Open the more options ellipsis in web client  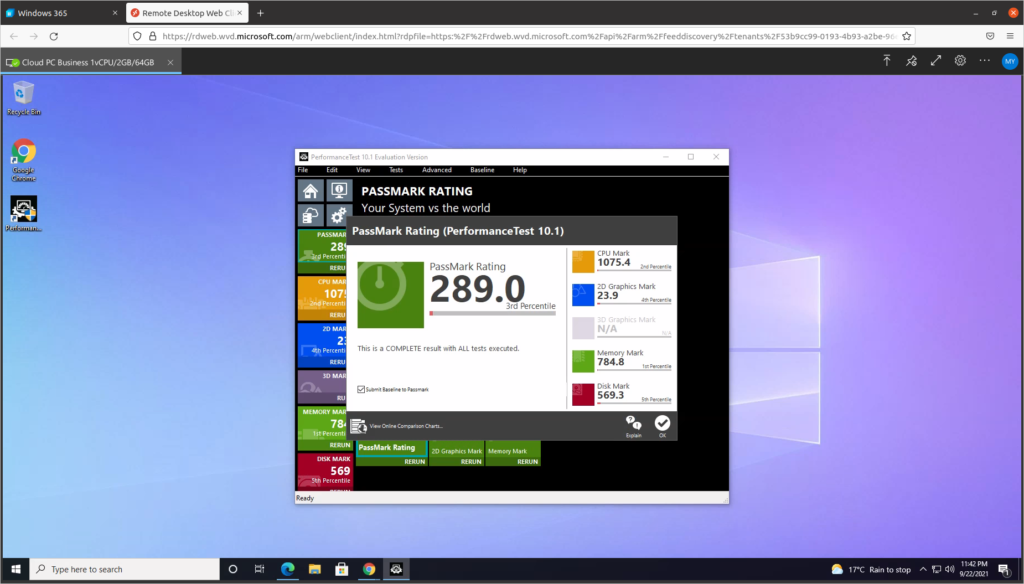(985, 61)
